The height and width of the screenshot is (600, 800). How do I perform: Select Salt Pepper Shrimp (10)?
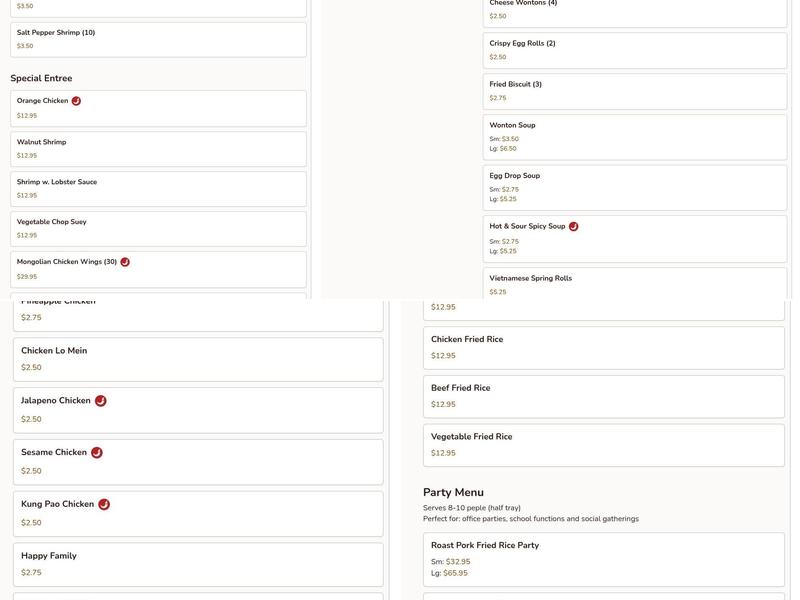[x=158, y=39]
